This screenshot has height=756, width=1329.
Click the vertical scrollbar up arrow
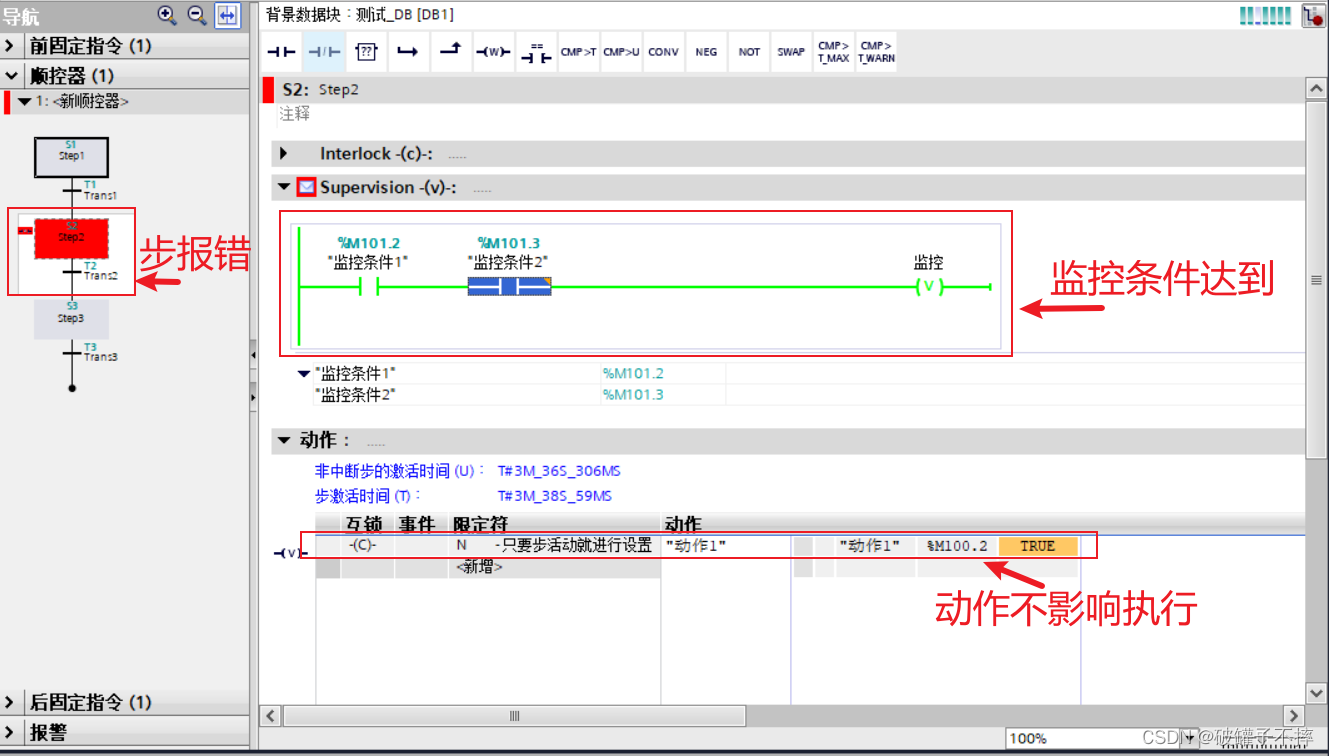[1317, 89]
